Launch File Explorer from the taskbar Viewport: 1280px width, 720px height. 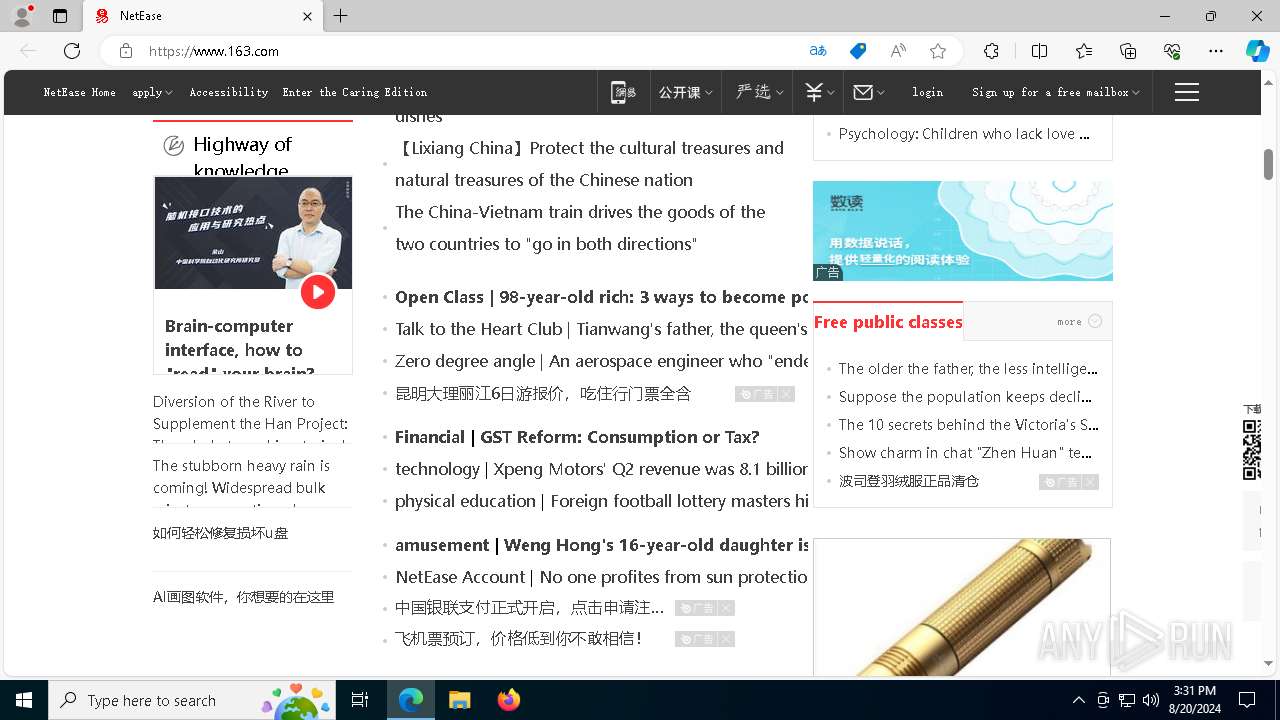[459, 700]
